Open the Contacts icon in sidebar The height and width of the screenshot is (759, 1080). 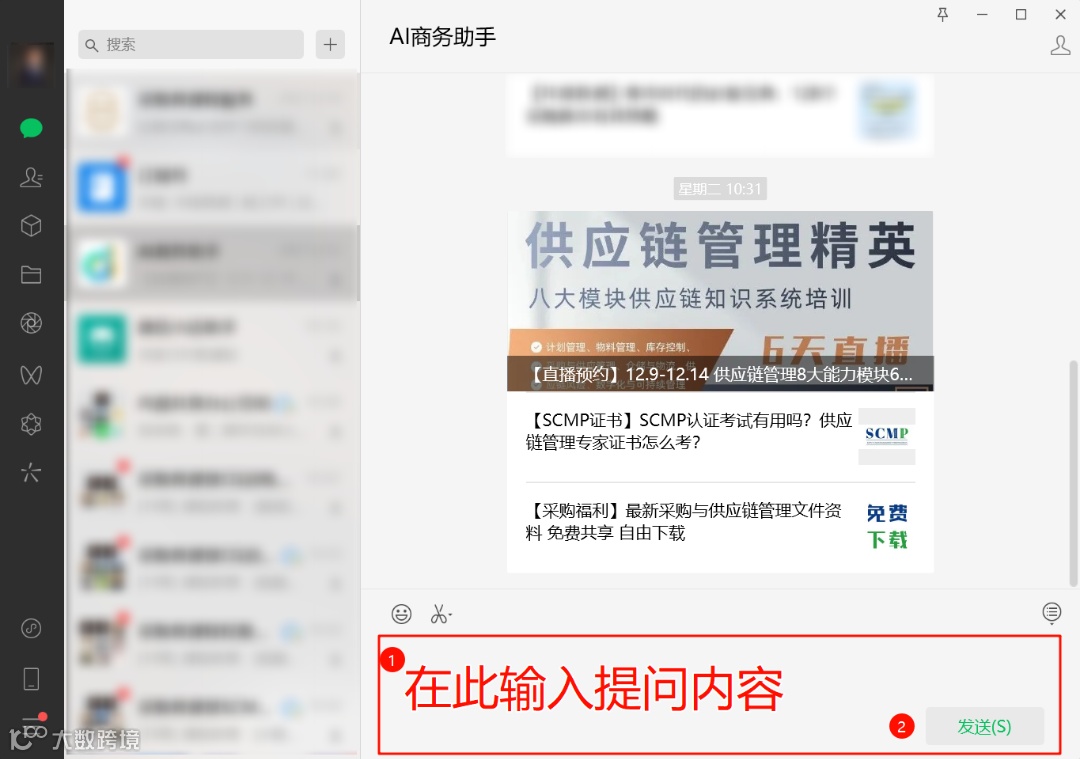31,177
